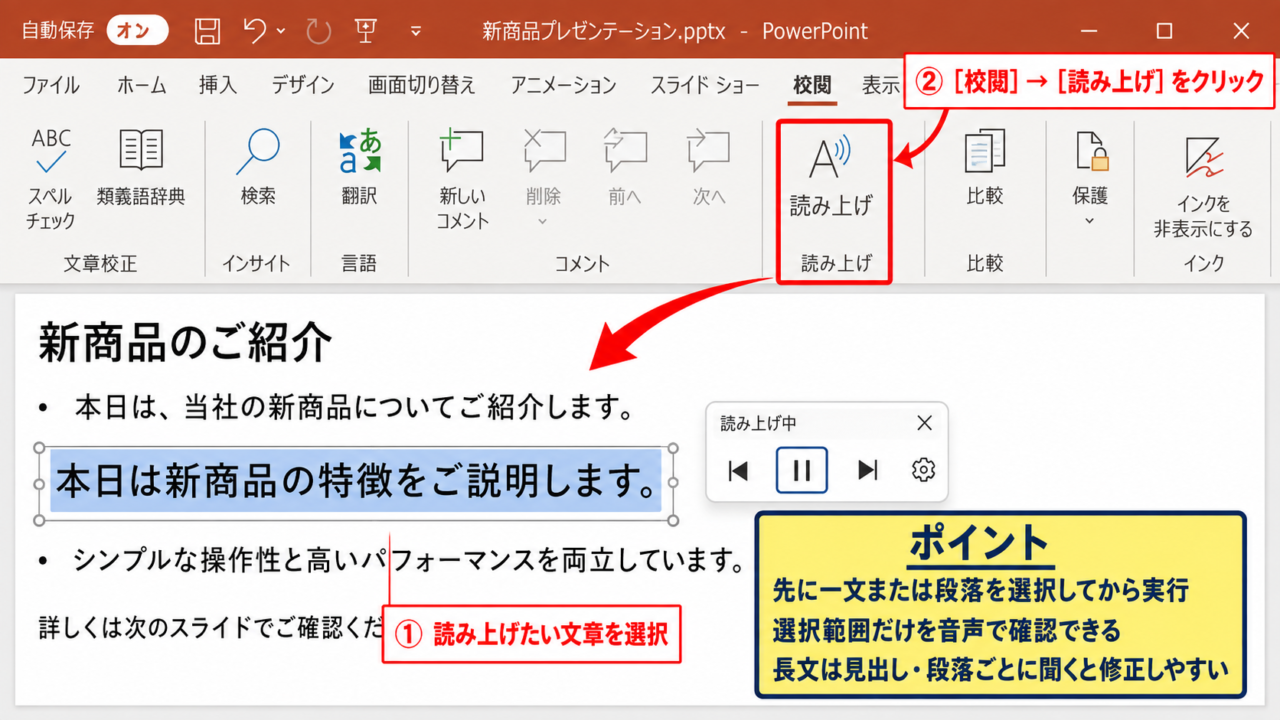Go to 前へ previous comment
The image size is (1280, 720).
coord(625,166)
